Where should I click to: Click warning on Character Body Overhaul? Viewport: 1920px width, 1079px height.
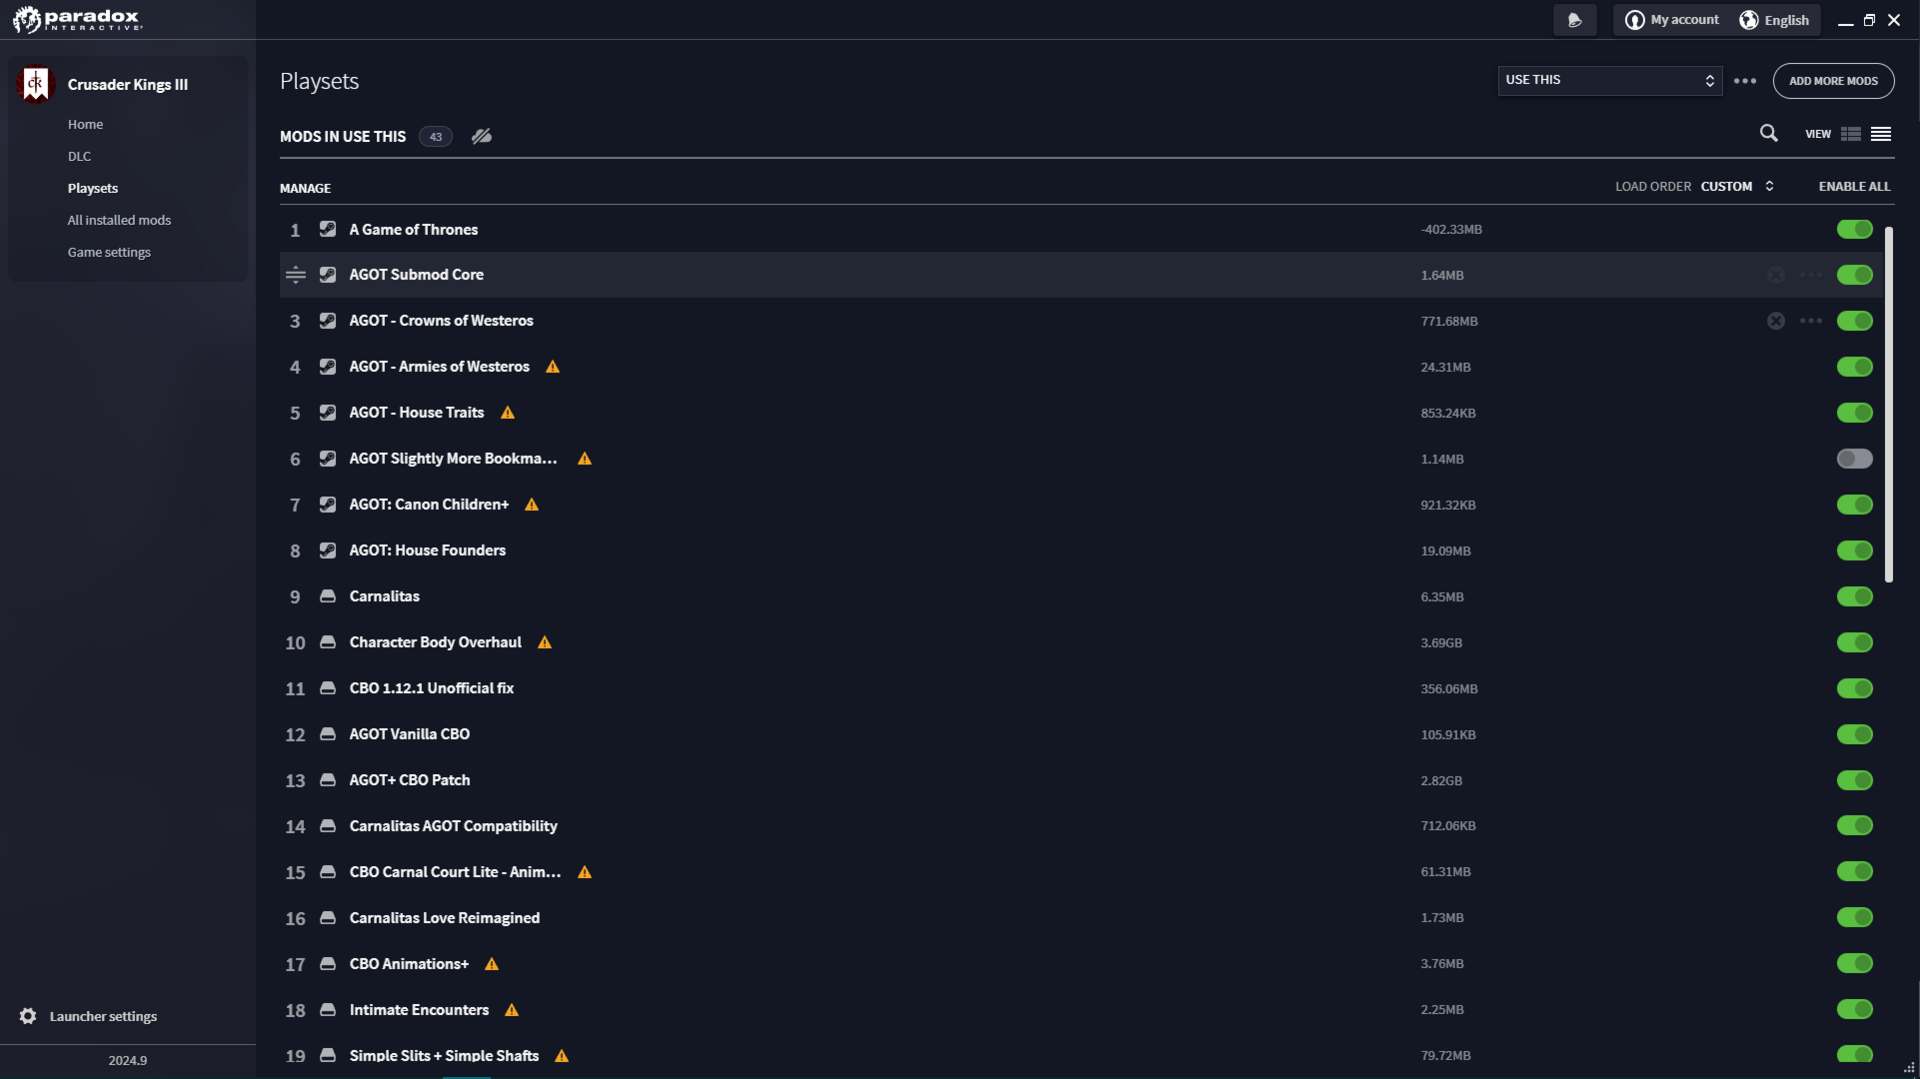click(x=545, y=642)
